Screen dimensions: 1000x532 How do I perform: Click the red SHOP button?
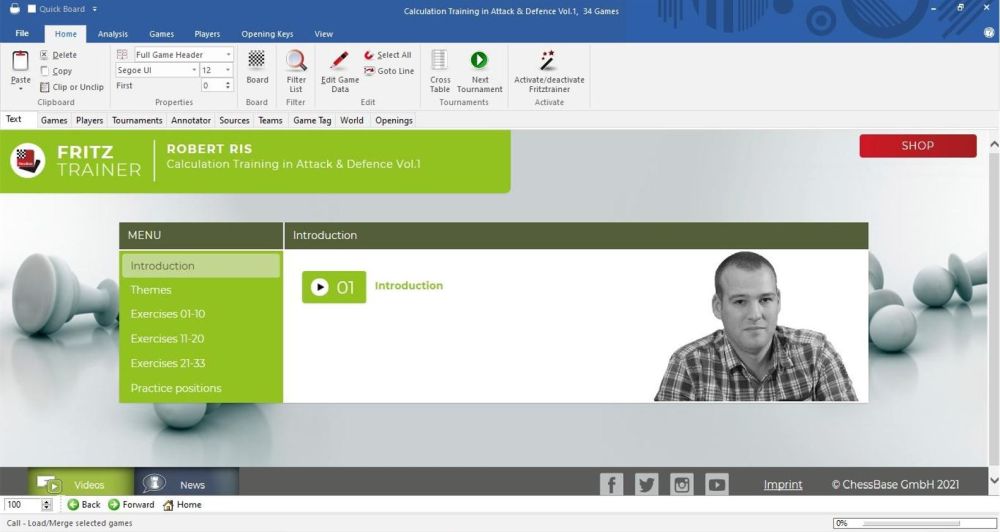click(918, 145)
